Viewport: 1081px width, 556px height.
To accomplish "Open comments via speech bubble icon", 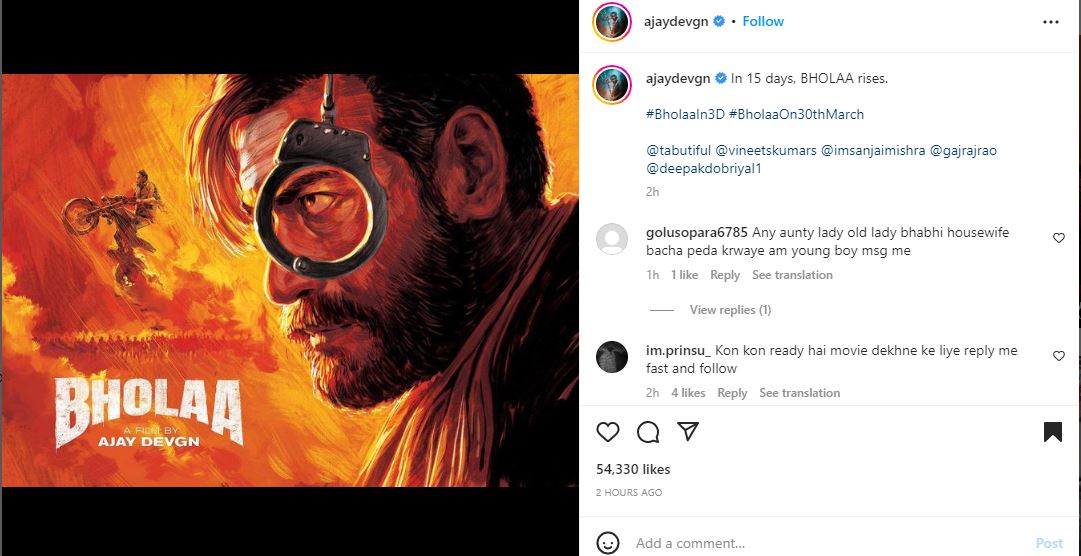I will pos(648,432).
